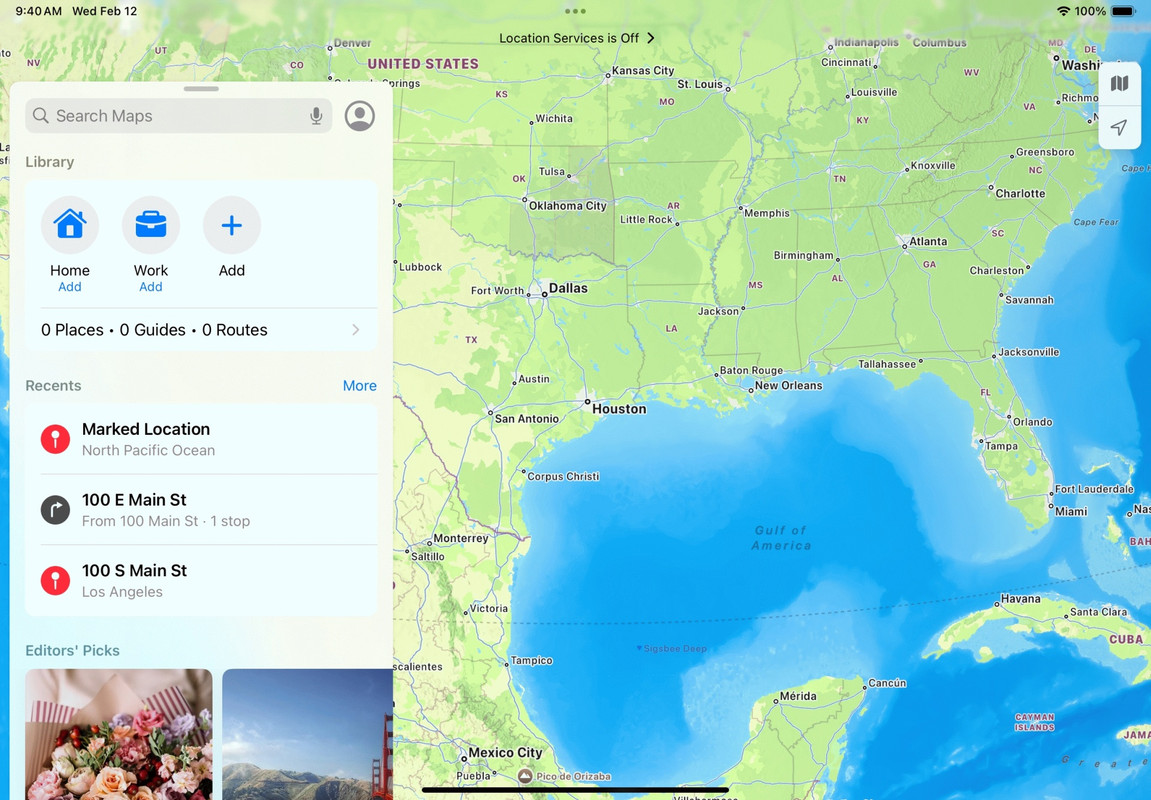Tap the plus Add icon
Image resolution: width=1151 pixels, height=800 pixels.
click(231, 225)
